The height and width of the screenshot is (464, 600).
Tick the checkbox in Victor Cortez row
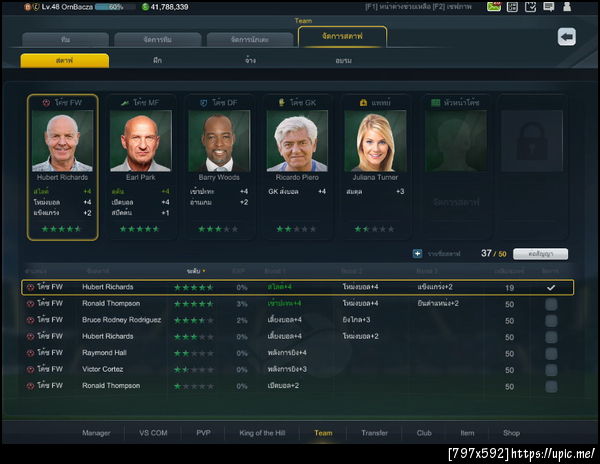(551, 370)
